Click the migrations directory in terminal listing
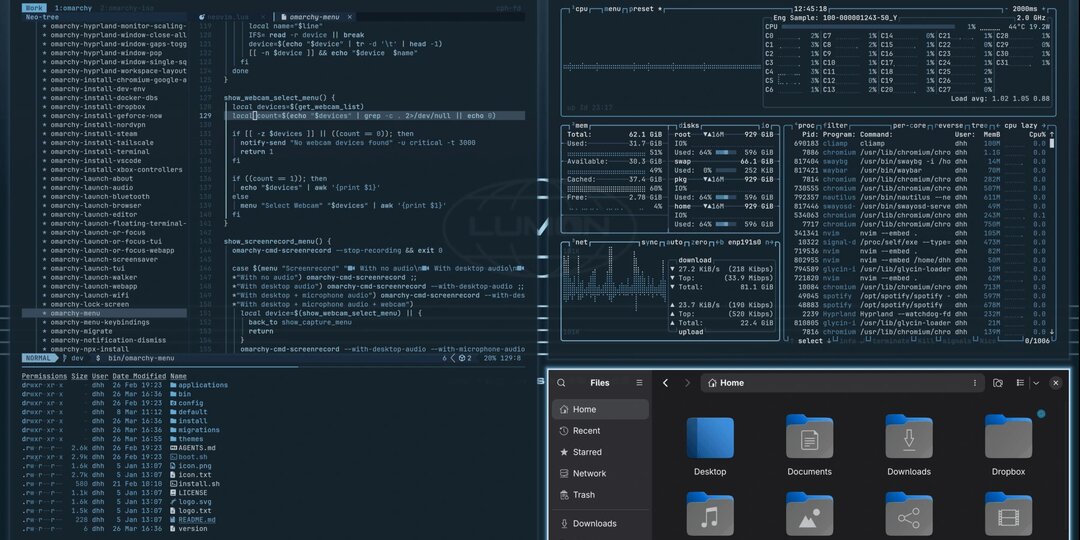The image size is (1080, 540). [198, 430]
